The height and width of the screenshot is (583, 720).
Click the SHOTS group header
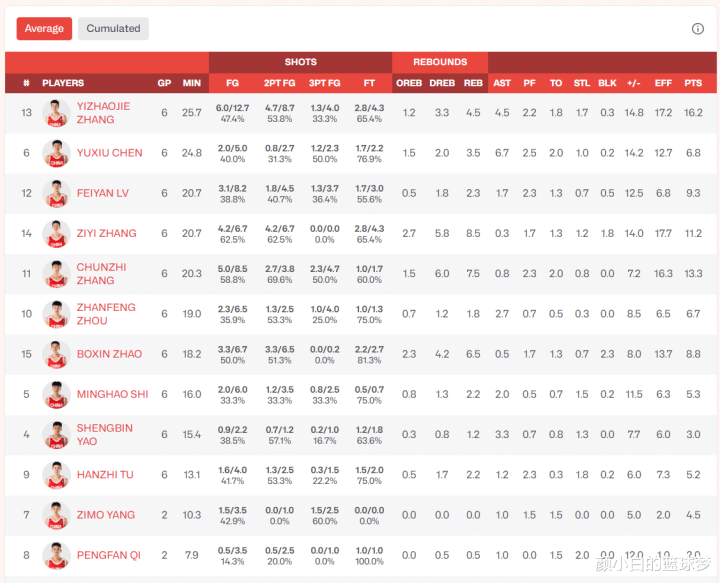point(300,62)
